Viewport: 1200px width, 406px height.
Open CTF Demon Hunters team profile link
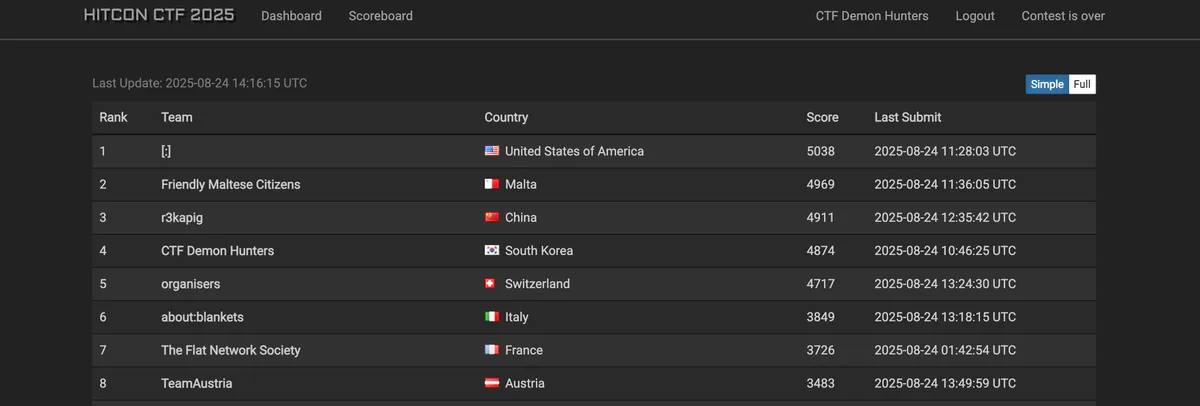871,15
